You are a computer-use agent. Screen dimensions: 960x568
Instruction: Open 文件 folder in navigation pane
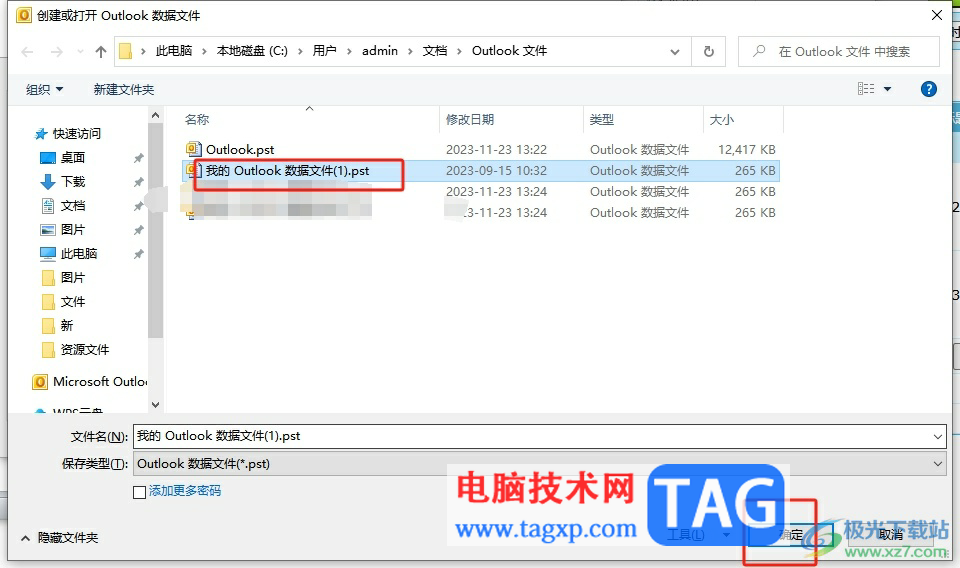pyautogui.click(x=73, y=302)
